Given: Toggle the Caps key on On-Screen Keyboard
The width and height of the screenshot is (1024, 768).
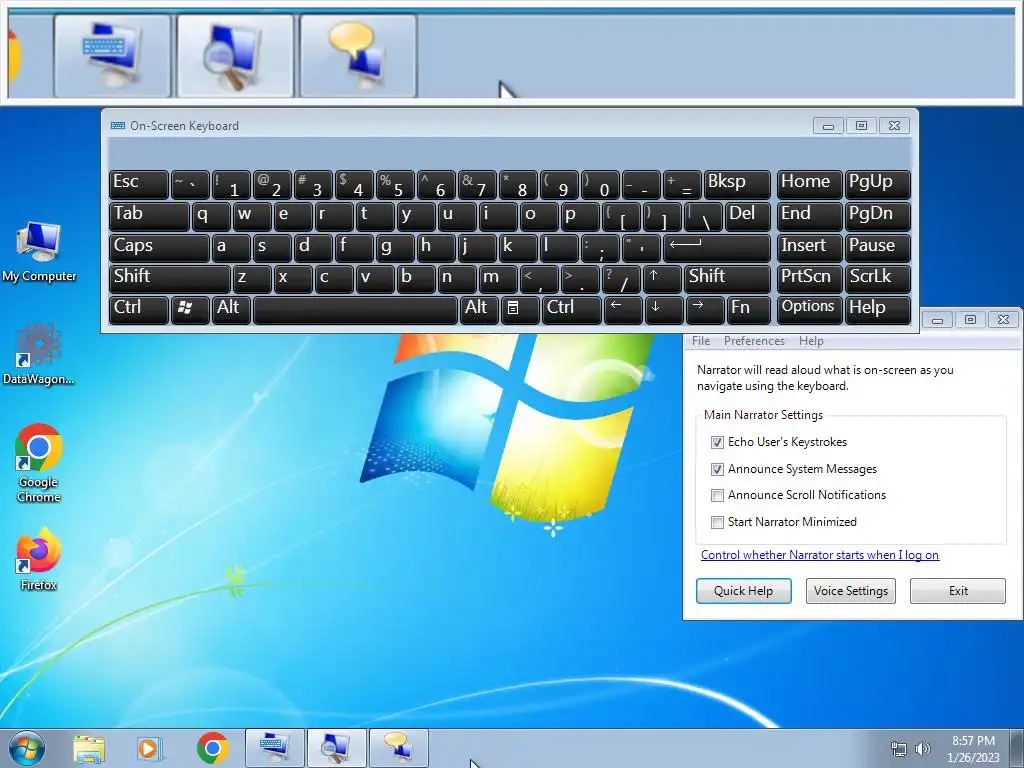Looking at the screenshot, I should [x=159, y=248].
